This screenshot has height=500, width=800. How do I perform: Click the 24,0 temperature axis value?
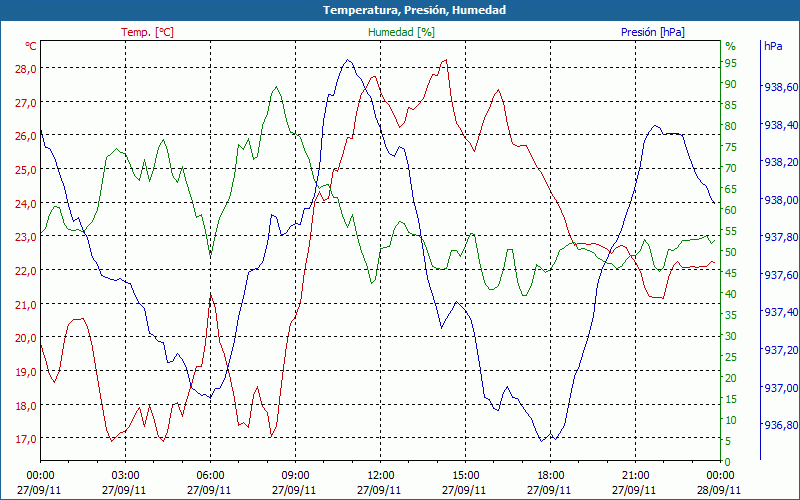[x=26, y=204]
